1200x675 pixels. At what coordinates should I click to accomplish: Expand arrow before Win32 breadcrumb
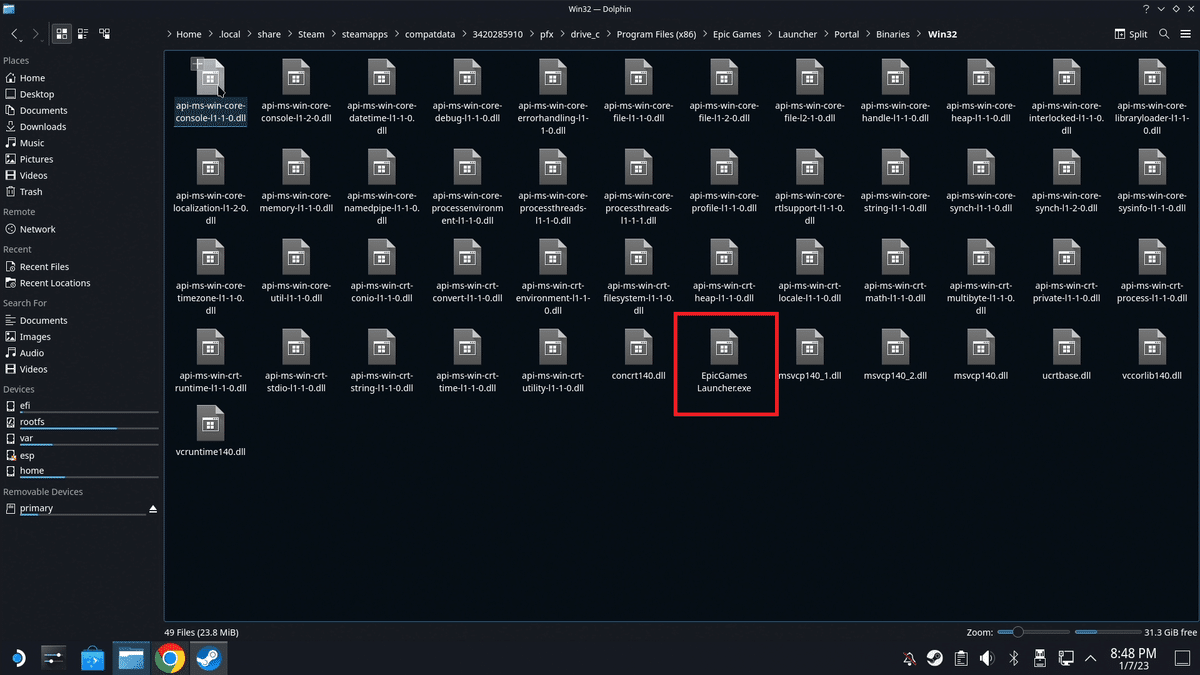coord(919,34)
